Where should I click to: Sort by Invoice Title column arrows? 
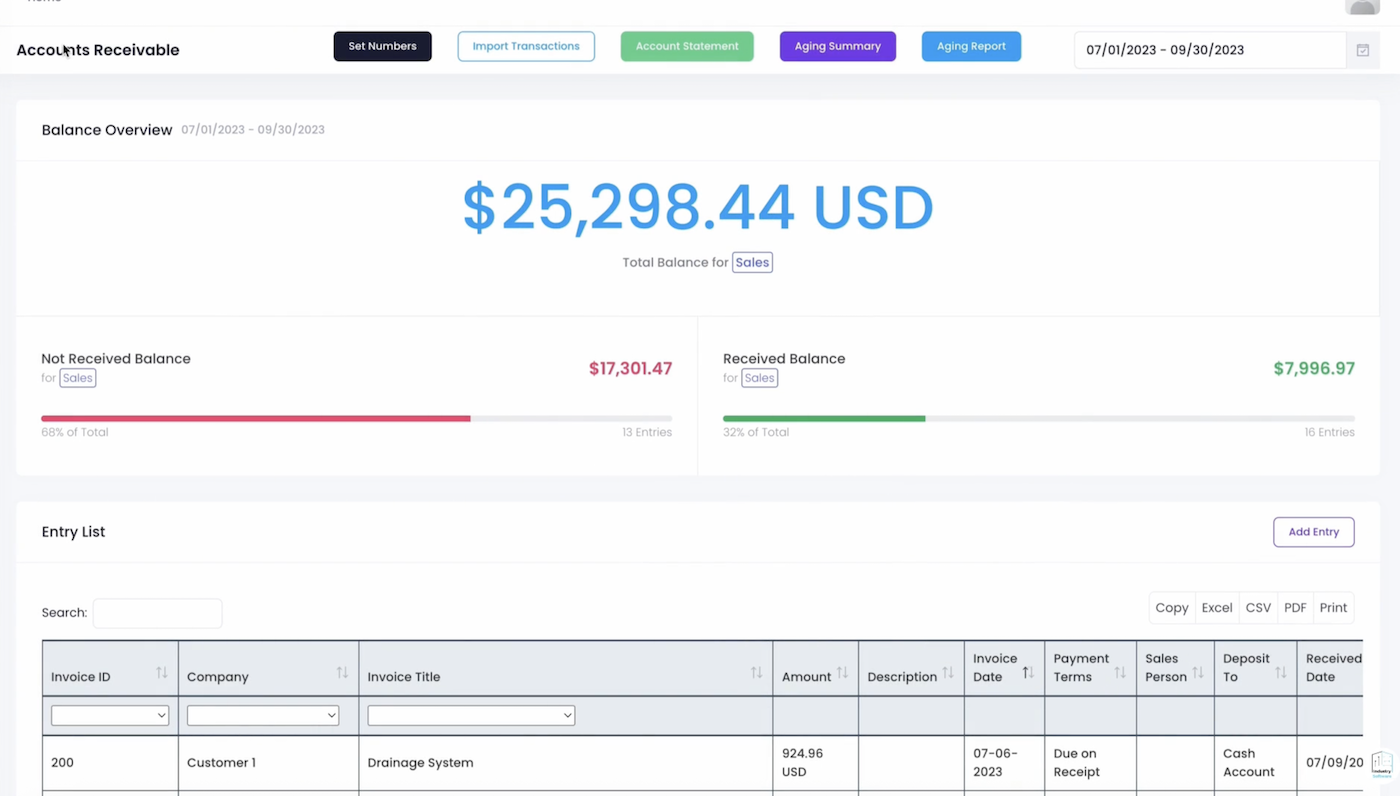756,673
